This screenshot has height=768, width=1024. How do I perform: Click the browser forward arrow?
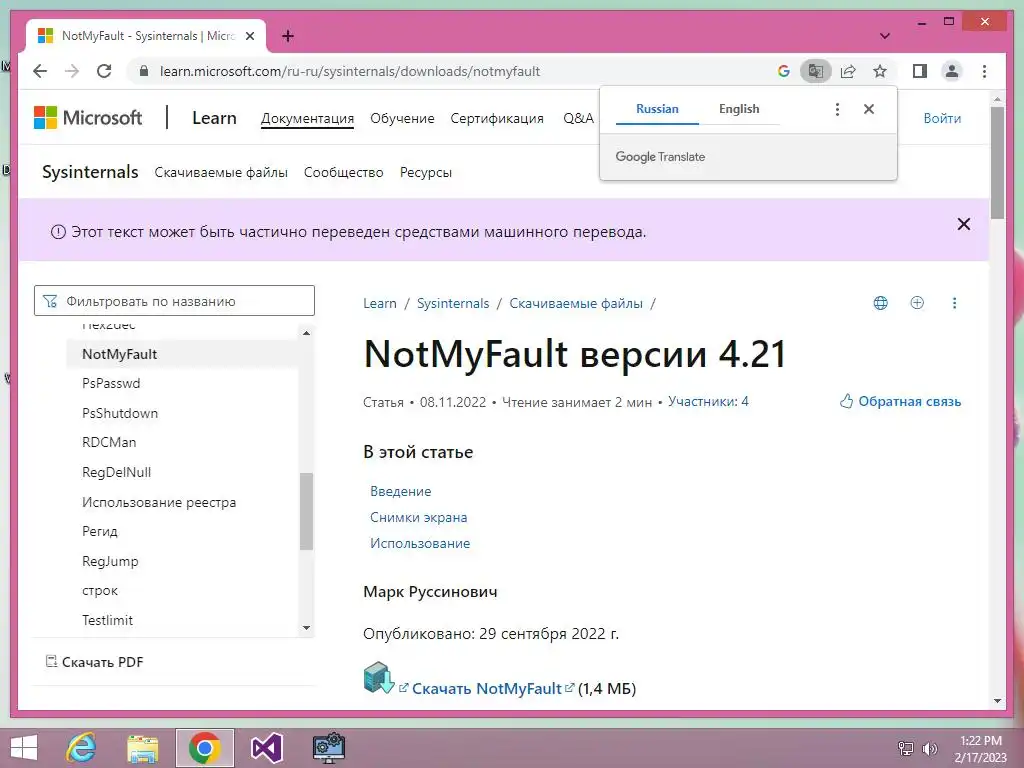tap(72, 71)
